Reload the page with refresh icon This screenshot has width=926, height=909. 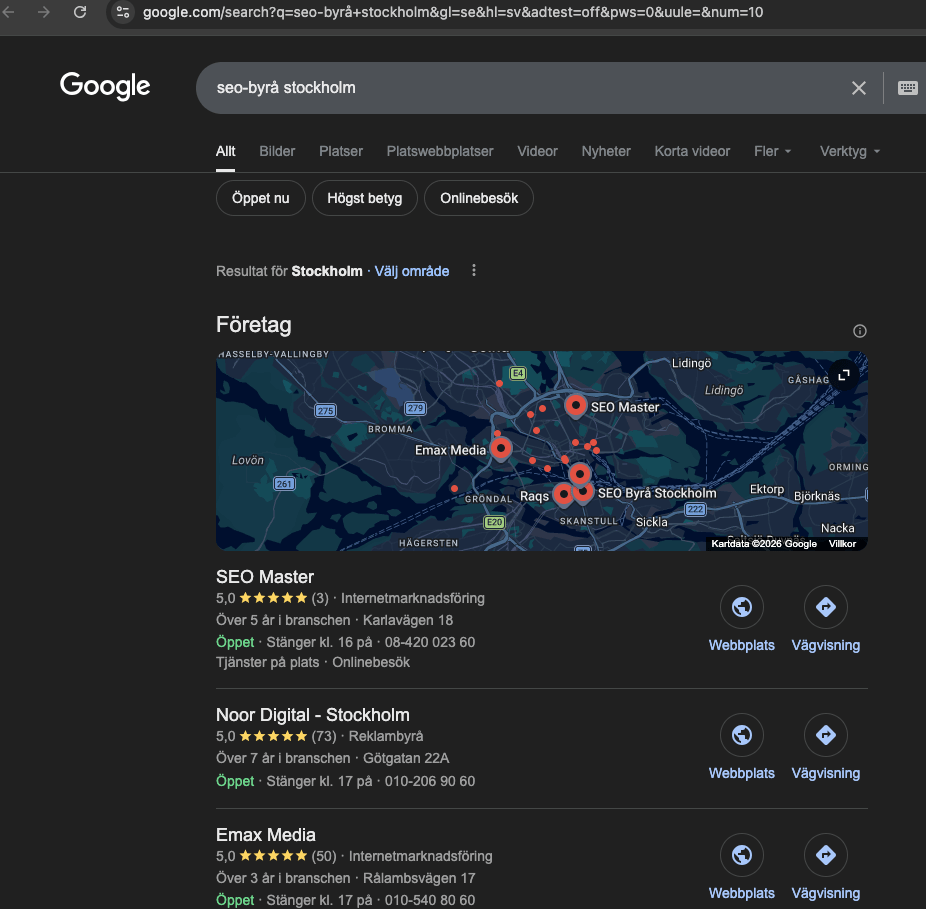[80, 12]
